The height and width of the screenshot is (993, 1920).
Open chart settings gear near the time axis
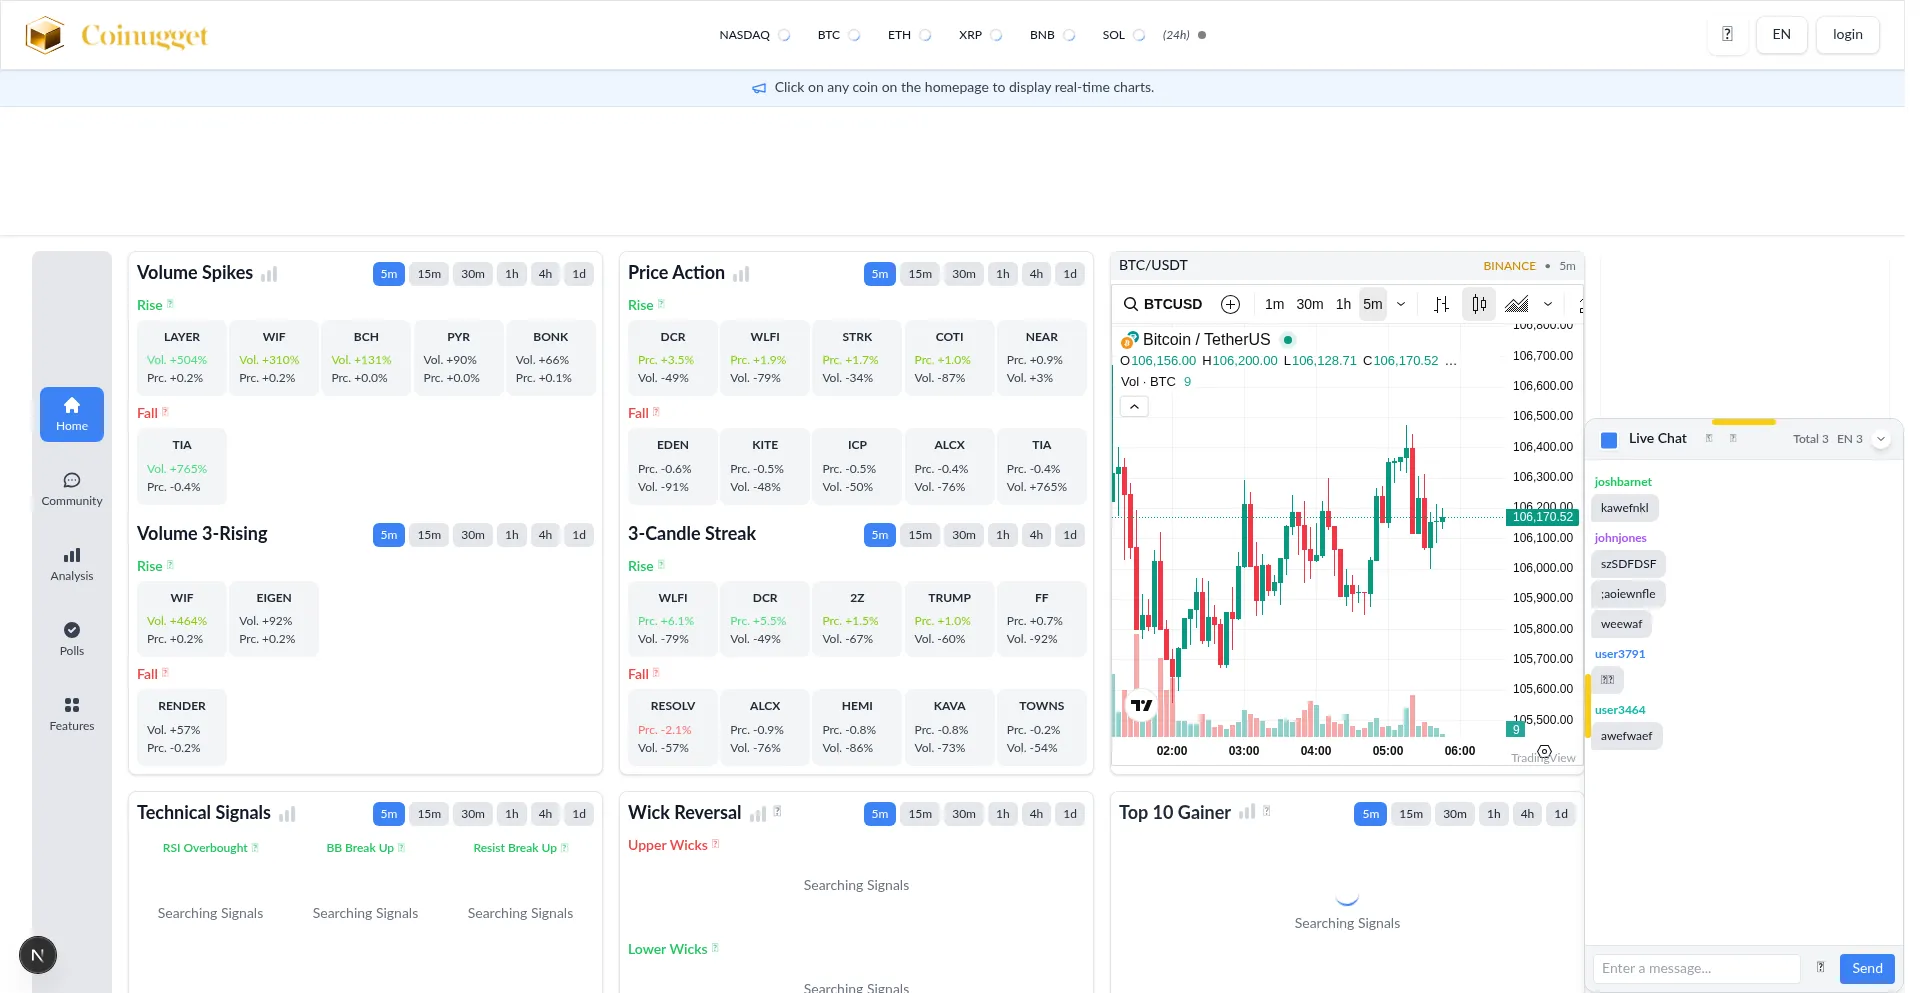(1544, 751)
